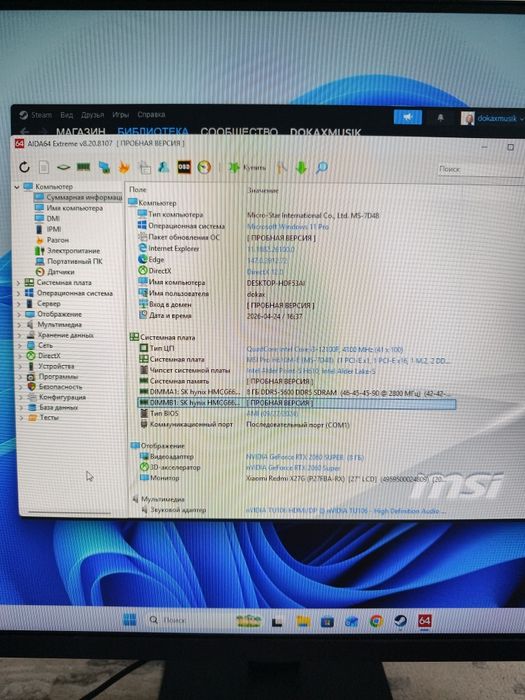Click the Купить buy button in toolbar

[x=247, y=168]
